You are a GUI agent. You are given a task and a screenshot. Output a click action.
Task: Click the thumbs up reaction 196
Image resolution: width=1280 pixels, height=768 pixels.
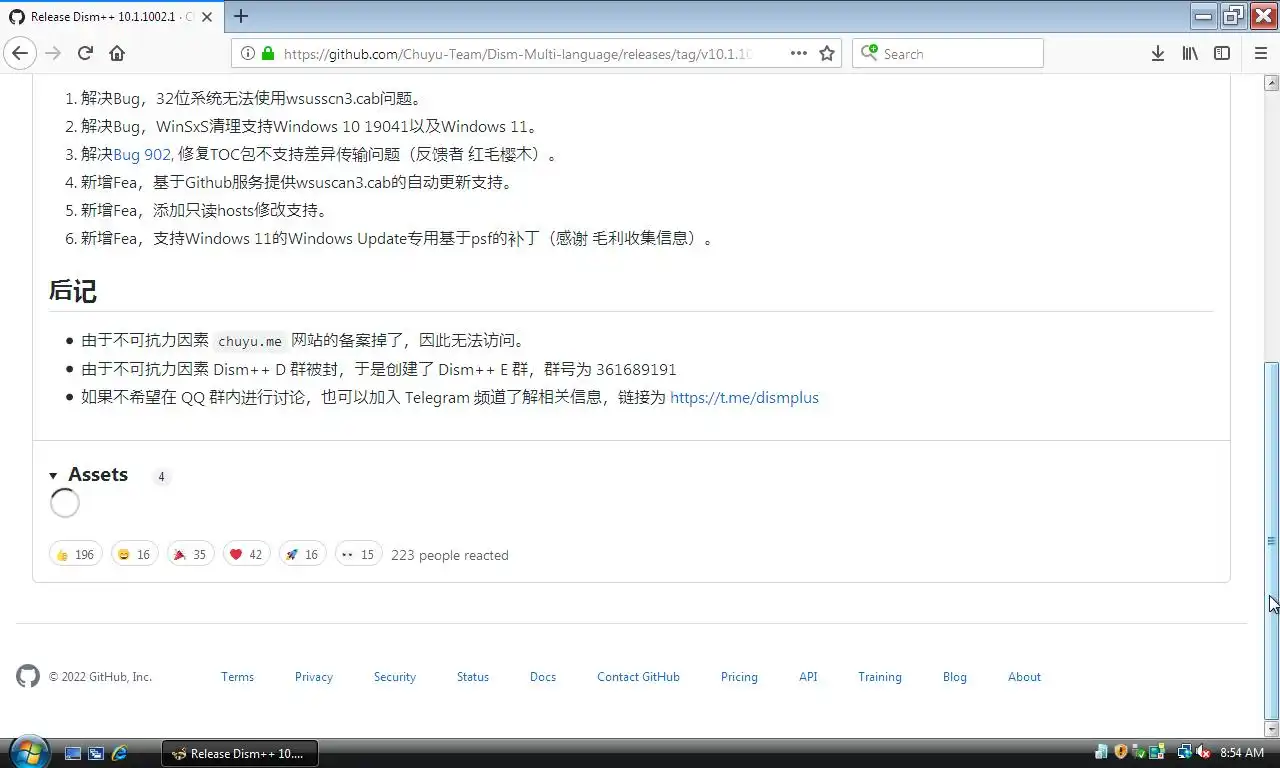(76, 554)
